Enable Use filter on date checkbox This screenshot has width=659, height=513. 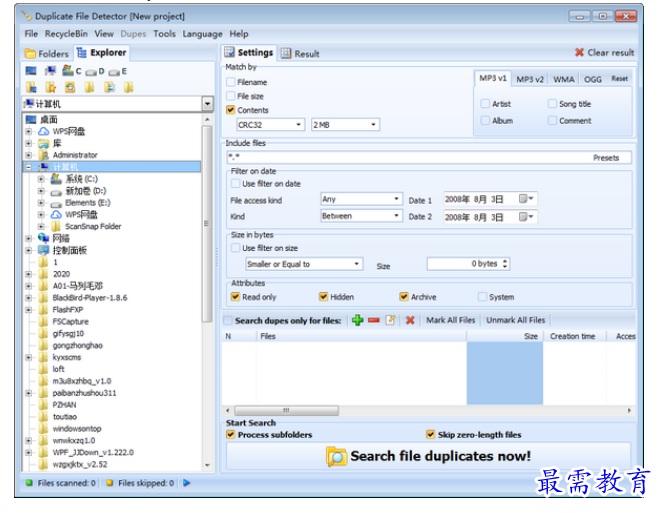click(236, 184)
